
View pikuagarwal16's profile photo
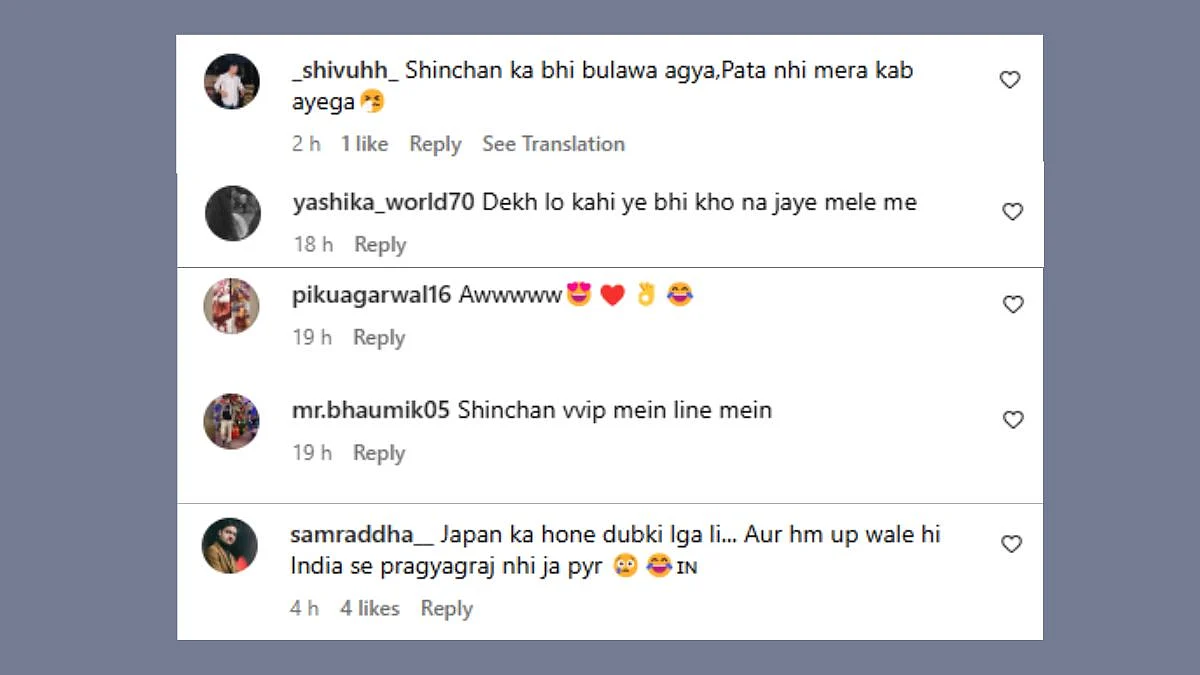232,306
